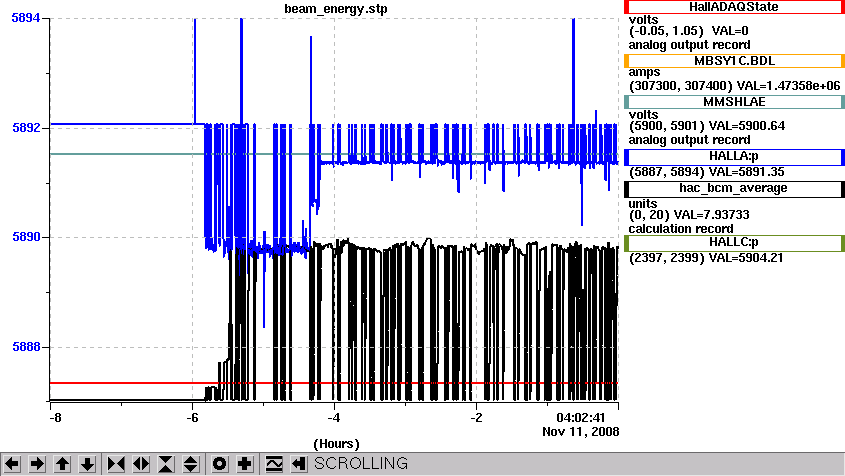
Task: Shift the graph up with the up arrow
Action: click(62, 464)
